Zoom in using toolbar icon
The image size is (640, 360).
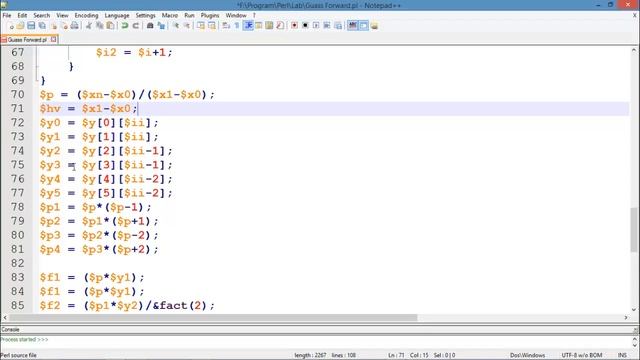(x=176, y=26)
